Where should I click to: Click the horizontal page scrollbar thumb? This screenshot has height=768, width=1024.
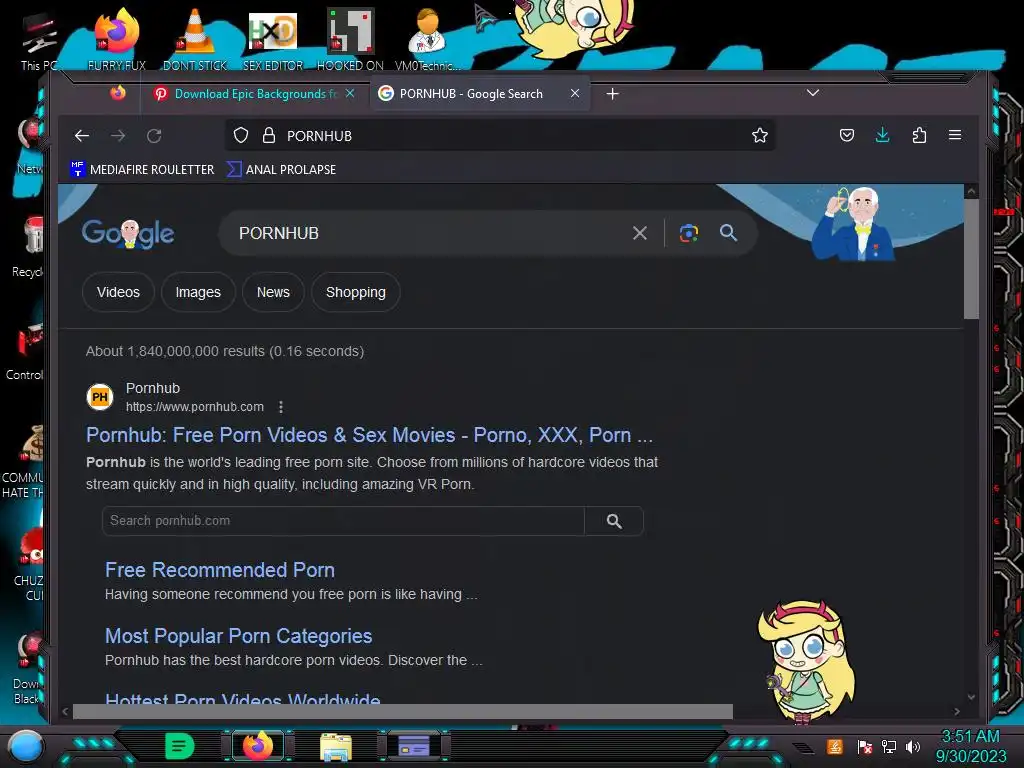pyautogui.click(x=402, y=711)
